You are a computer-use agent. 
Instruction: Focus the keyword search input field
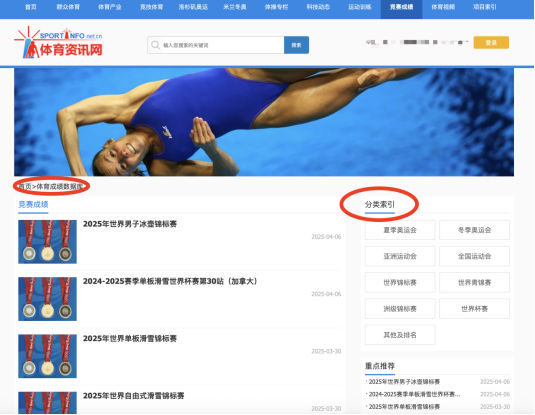(222, 45)
